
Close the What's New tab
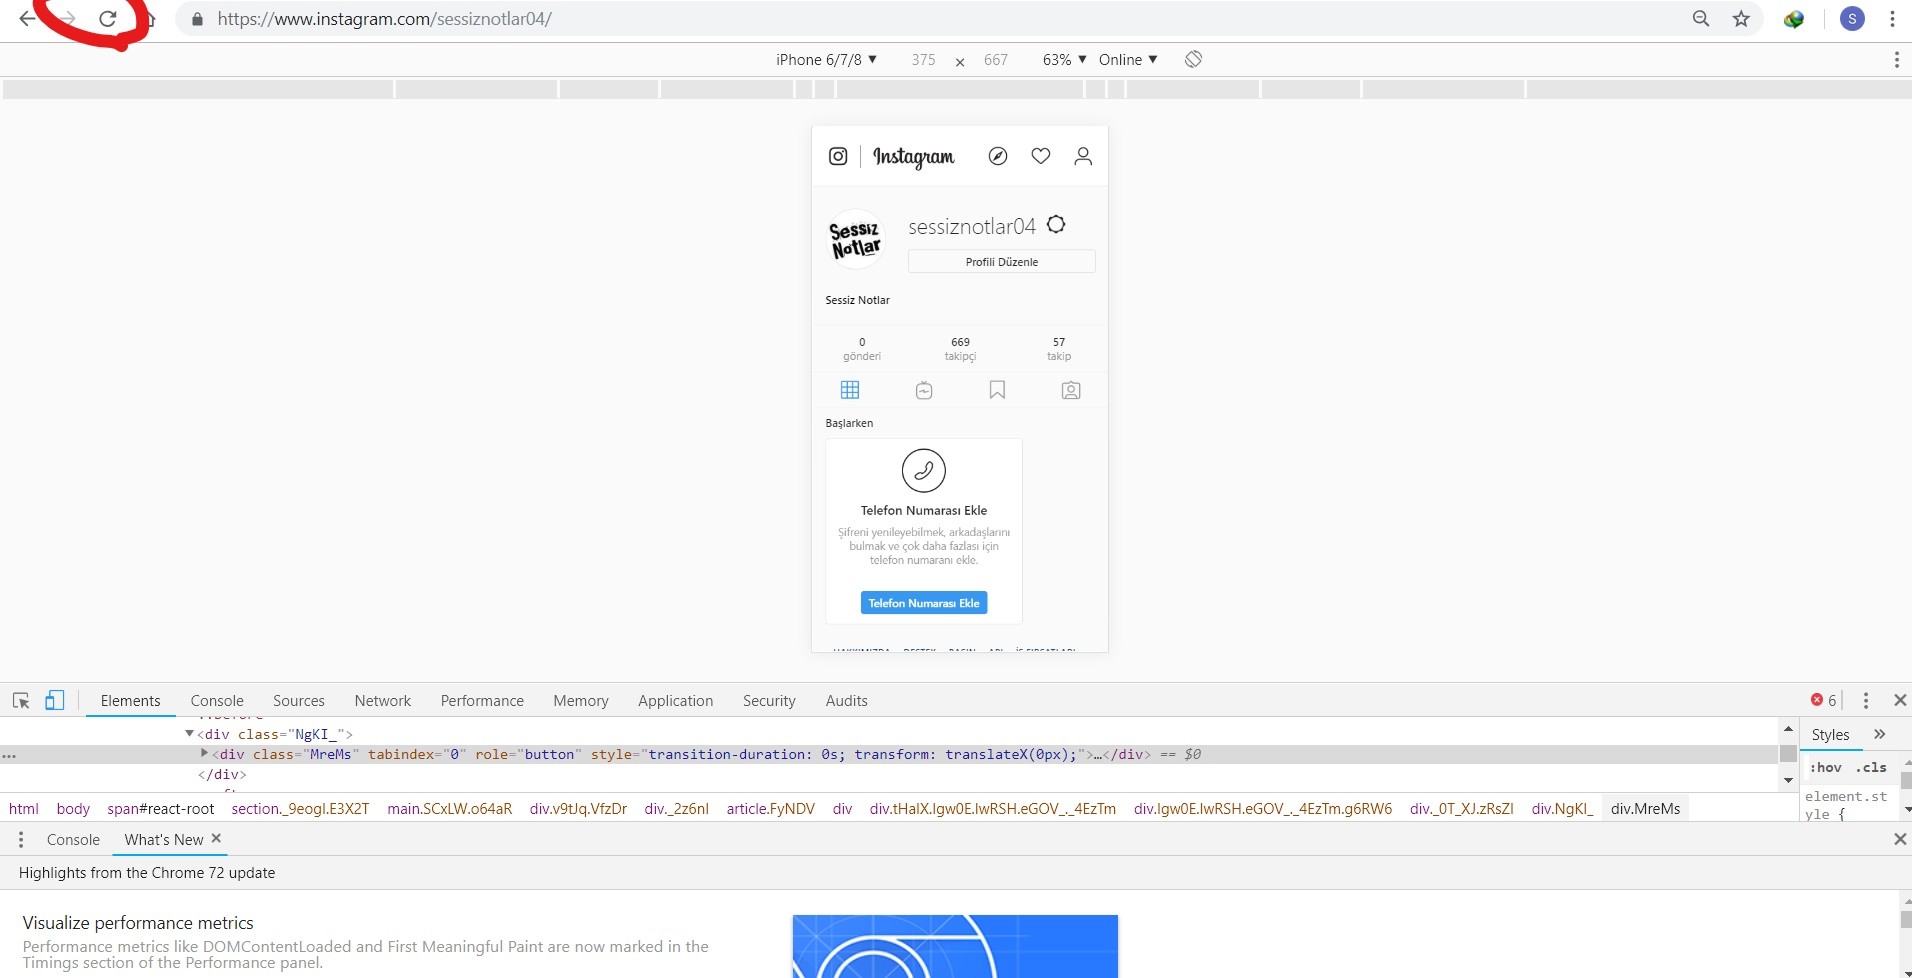216,838
